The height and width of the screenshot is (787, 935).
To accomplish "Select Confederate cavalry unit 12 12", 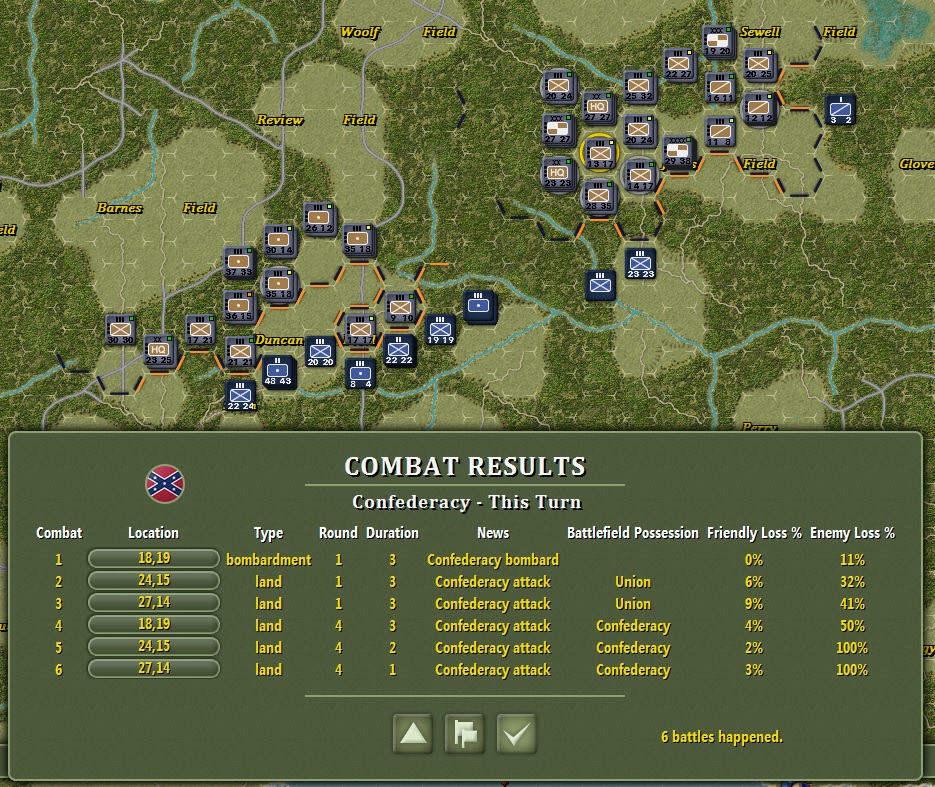I will [x=758, y=109].
